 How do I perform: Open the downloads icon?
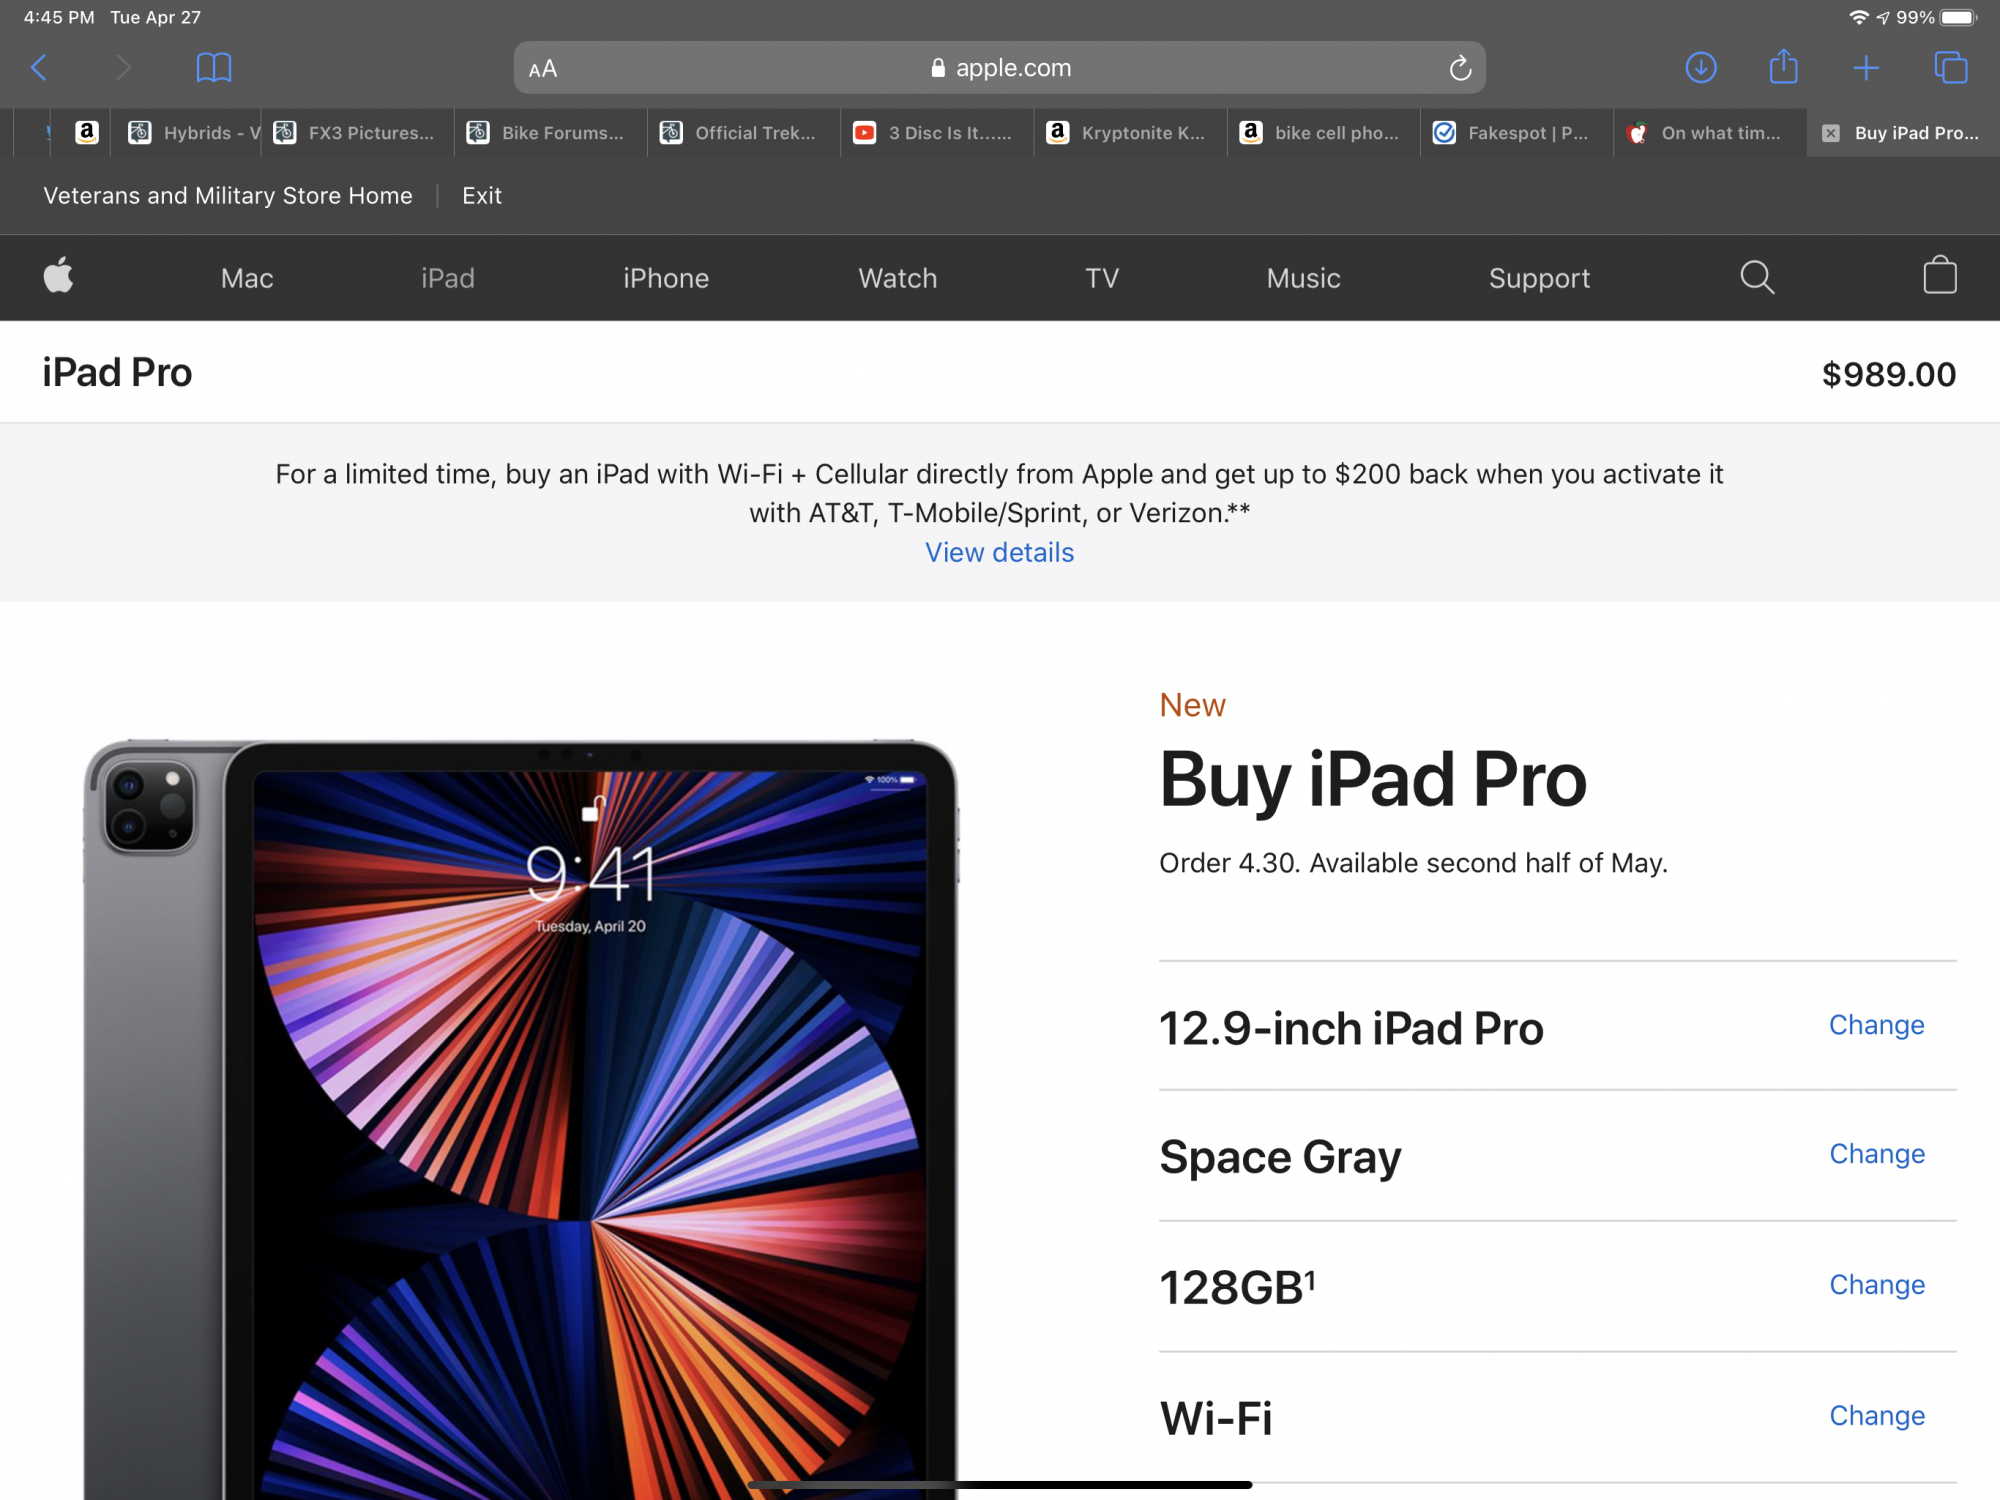(x=1701, y=68)
